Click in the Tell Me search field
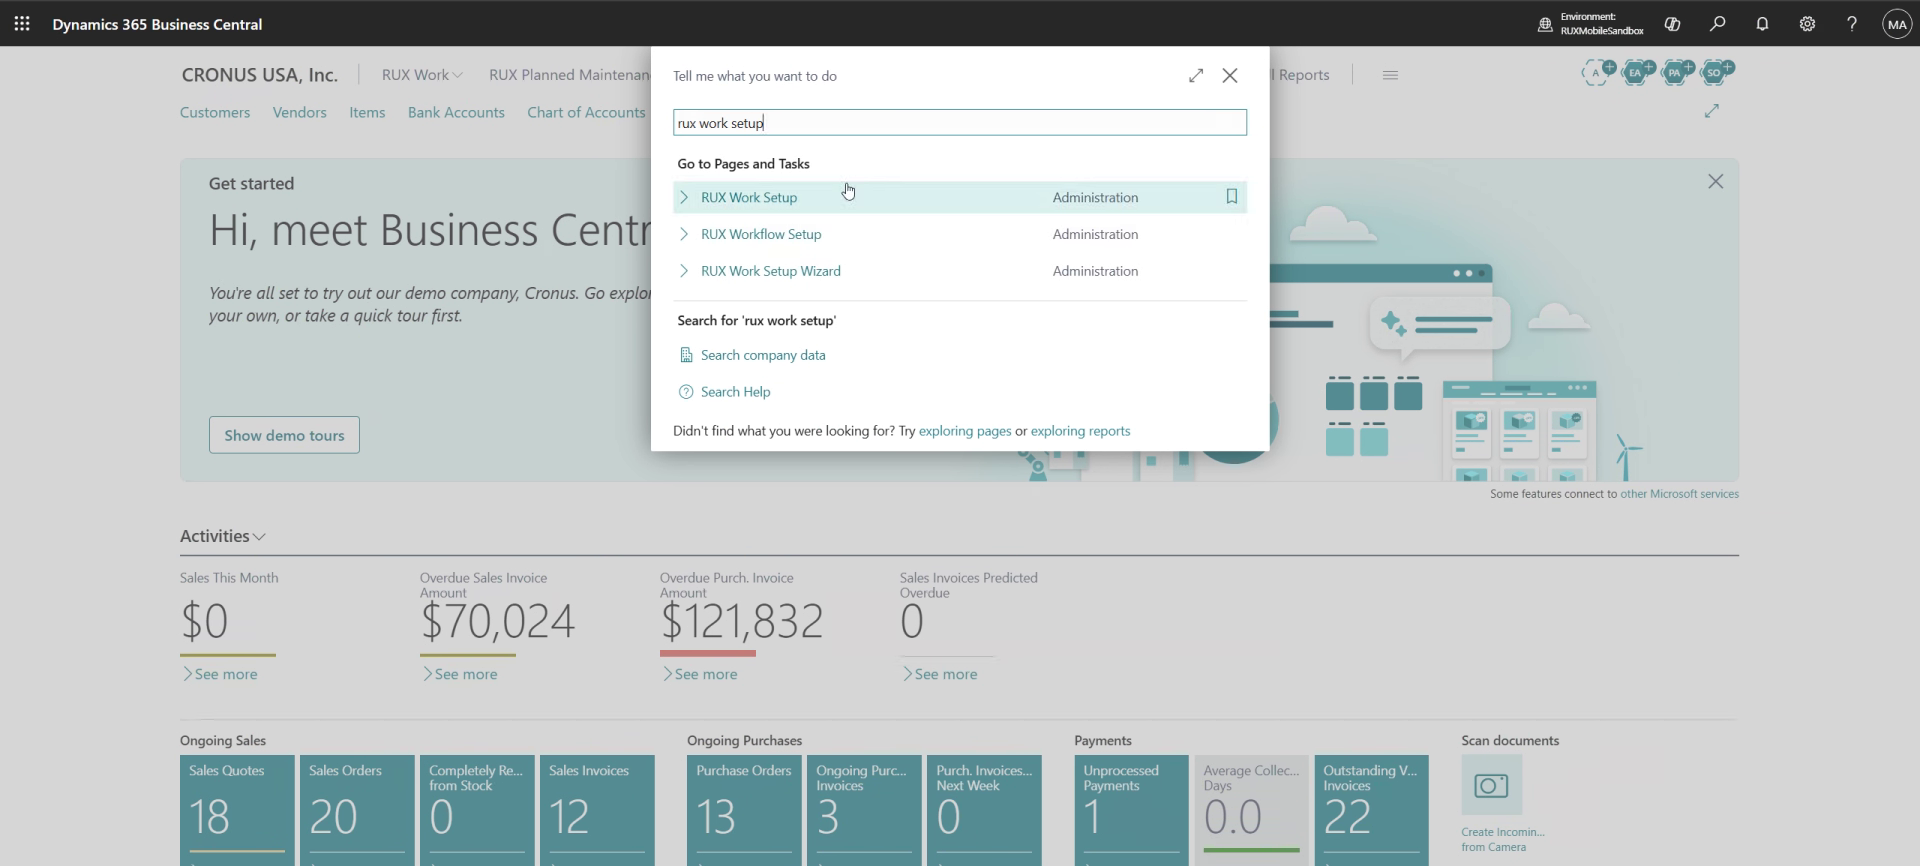This screenshot has height=866, width=1920. click(960, 123)
